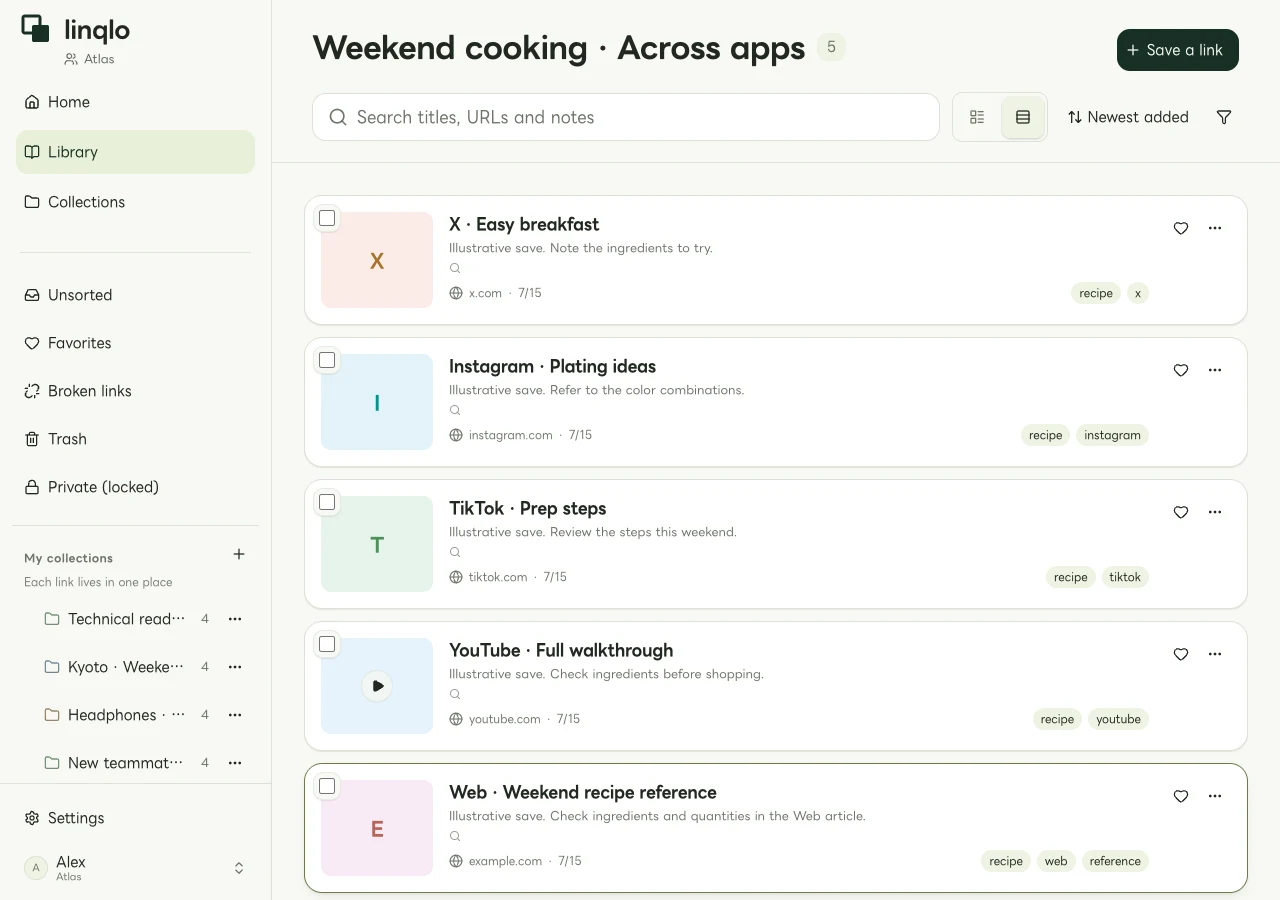Focus the Search titles, URLs and notes field

[x=626, y=117]
